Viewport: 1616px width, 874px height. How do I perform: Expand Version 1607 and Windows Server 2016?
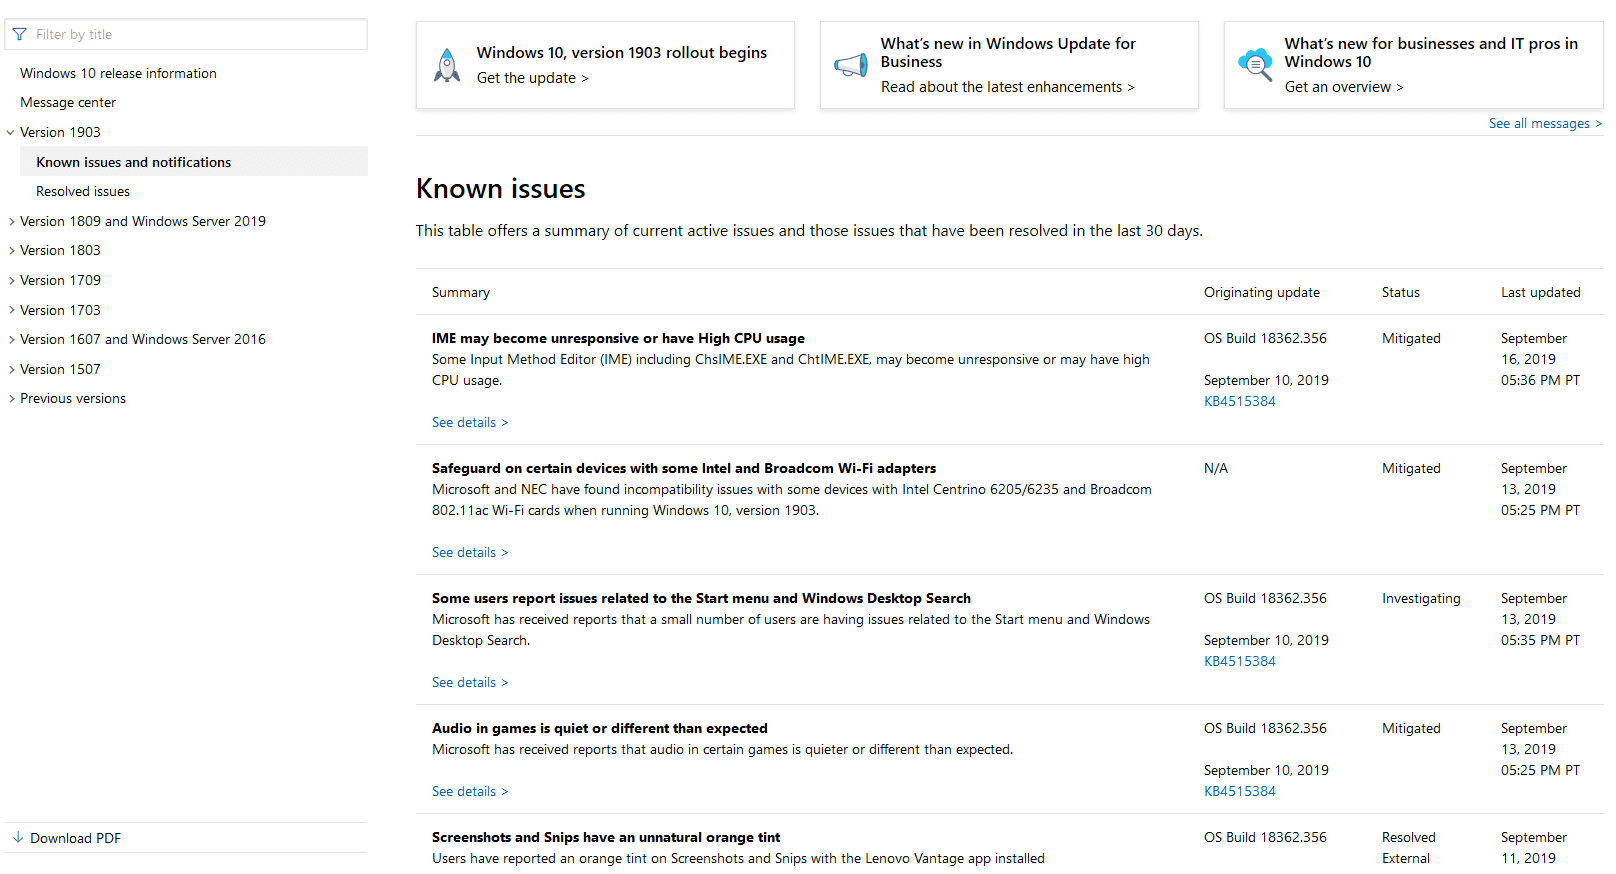[11, 340]
